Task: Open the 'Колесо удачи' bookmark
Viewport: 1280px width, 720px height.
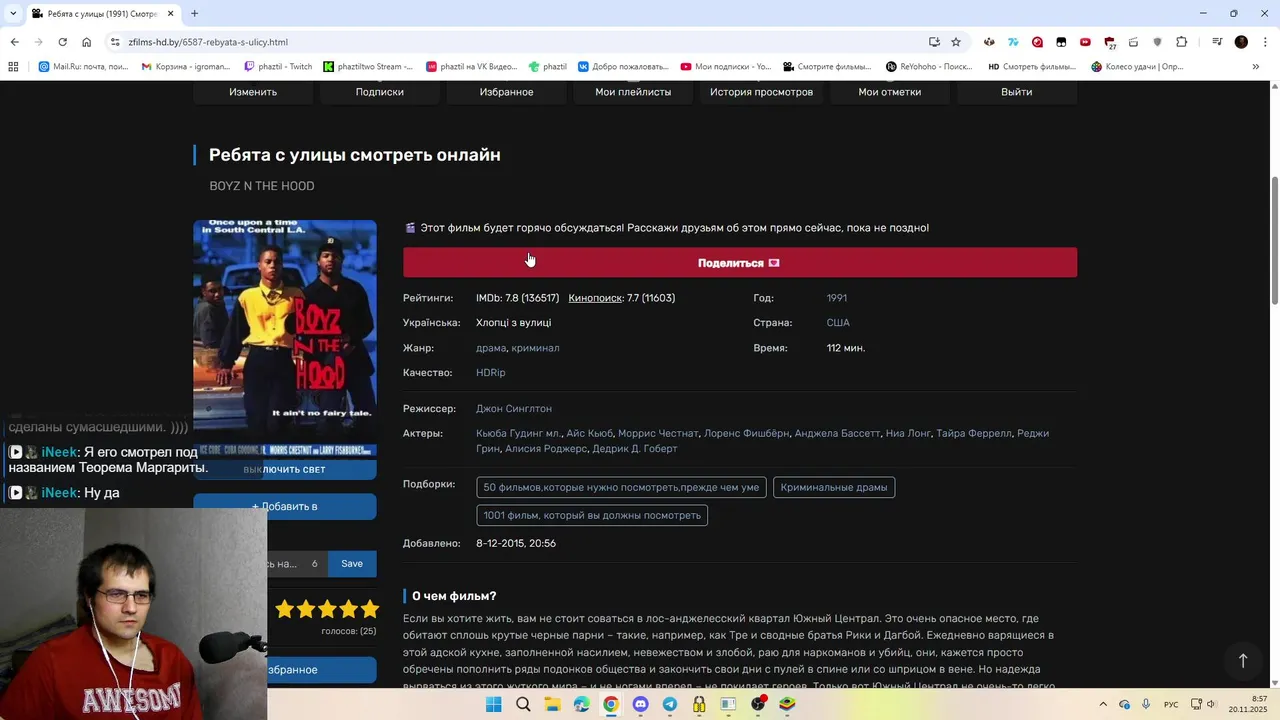Action: coord(1138,67)
